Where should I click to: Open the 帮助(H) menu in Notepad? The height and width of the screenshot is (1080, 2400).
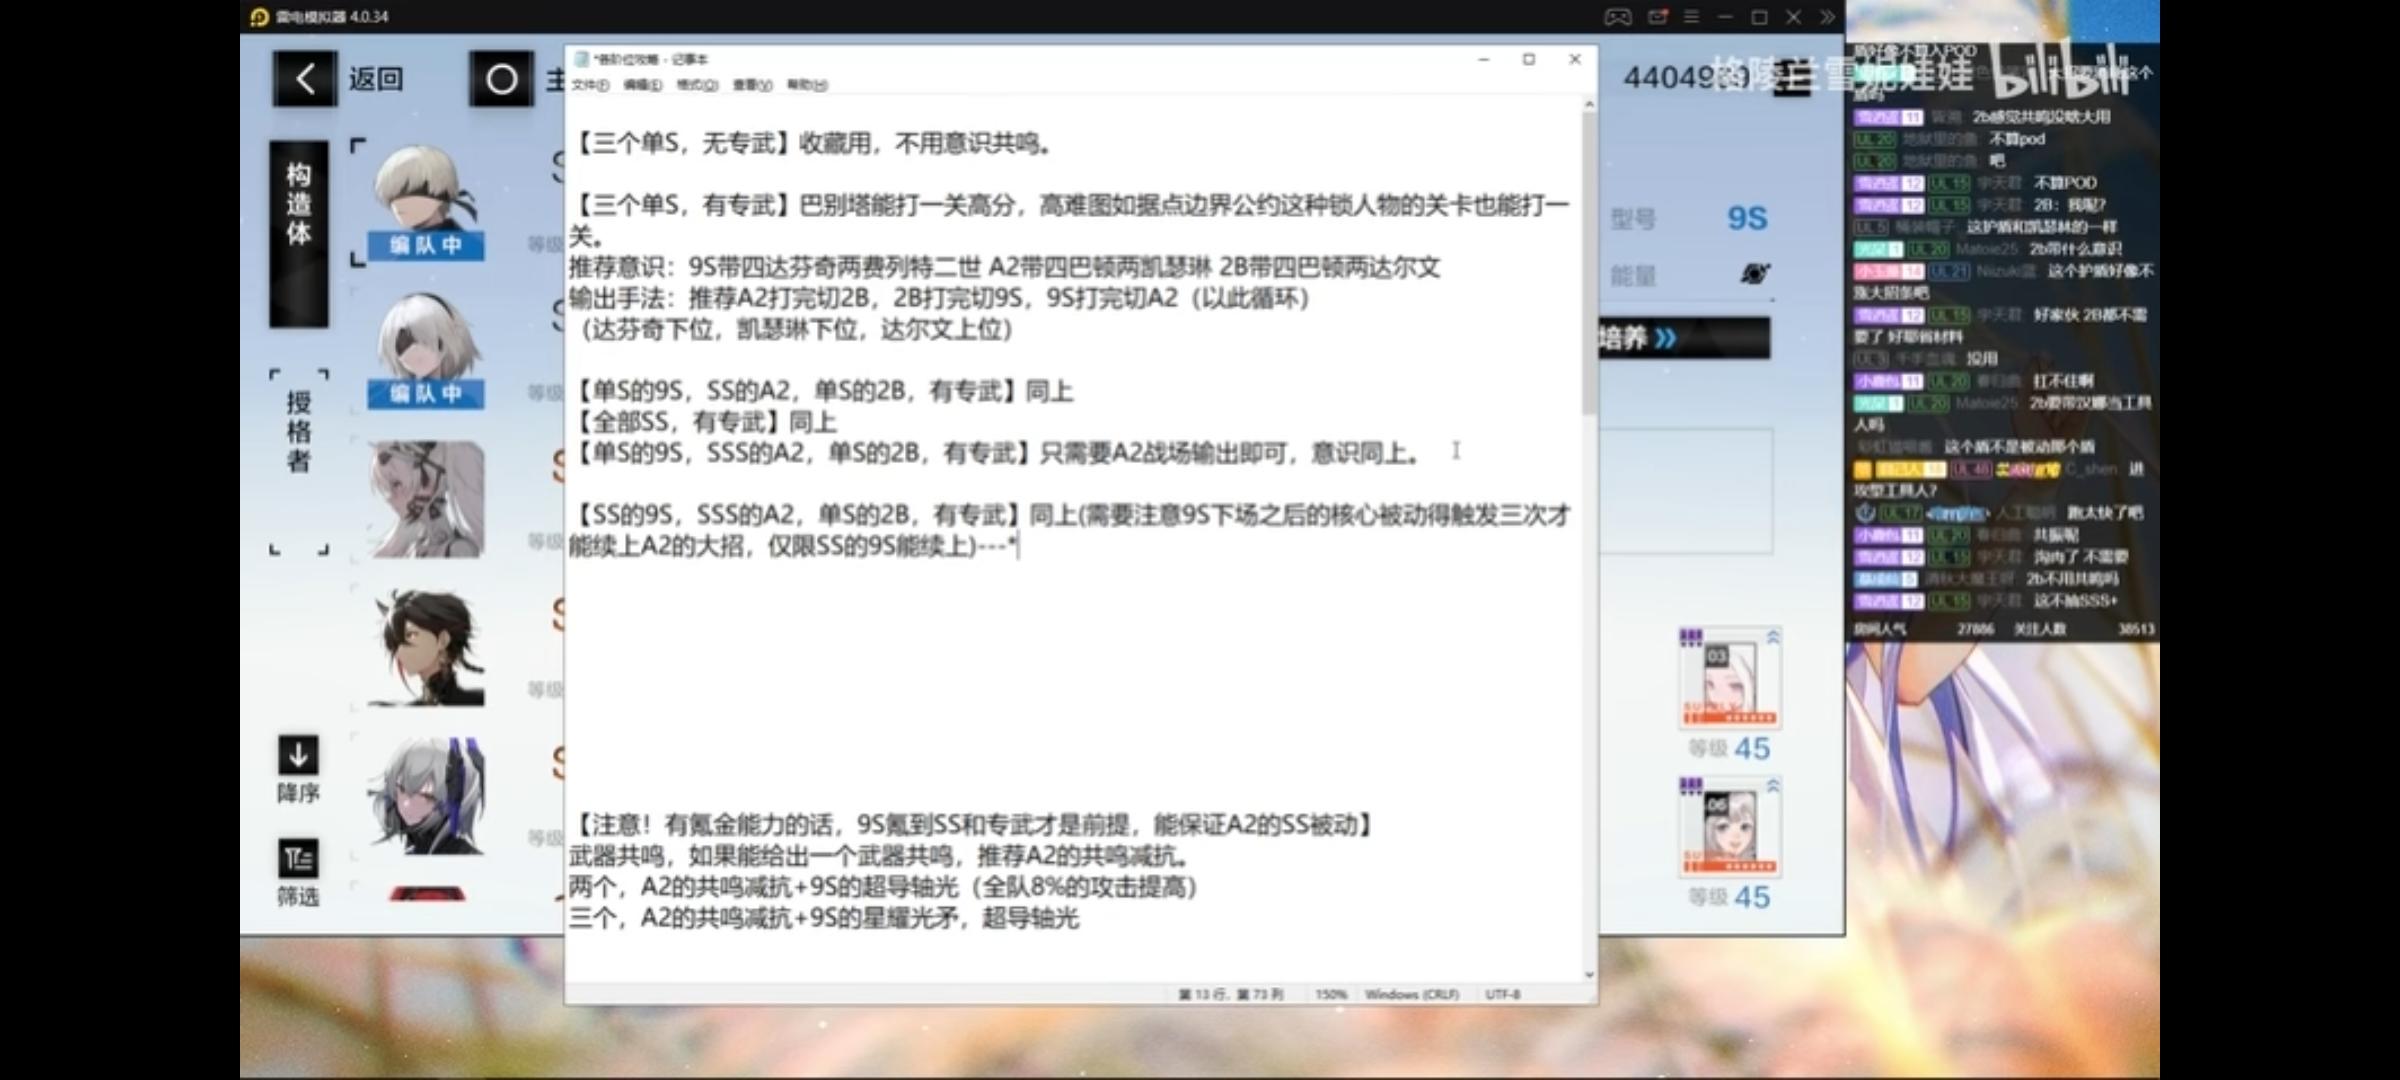pos(807,85)
